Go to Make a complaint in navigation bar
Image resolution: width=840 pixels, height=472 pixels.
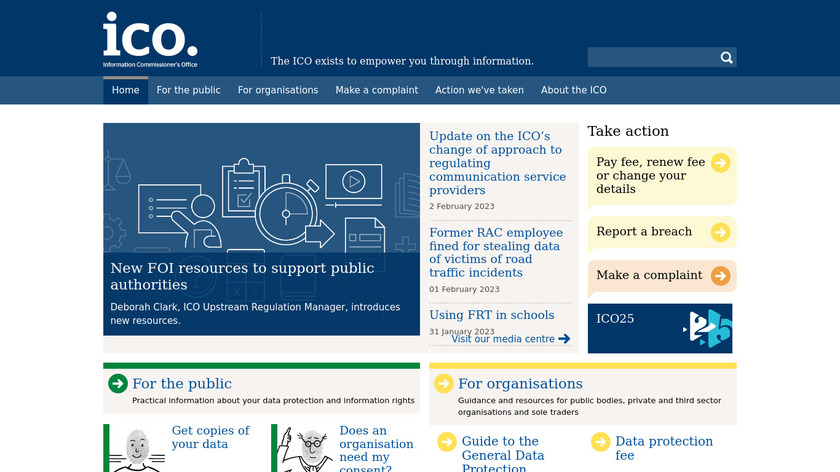pyautogui.click(x=377, y=90)
